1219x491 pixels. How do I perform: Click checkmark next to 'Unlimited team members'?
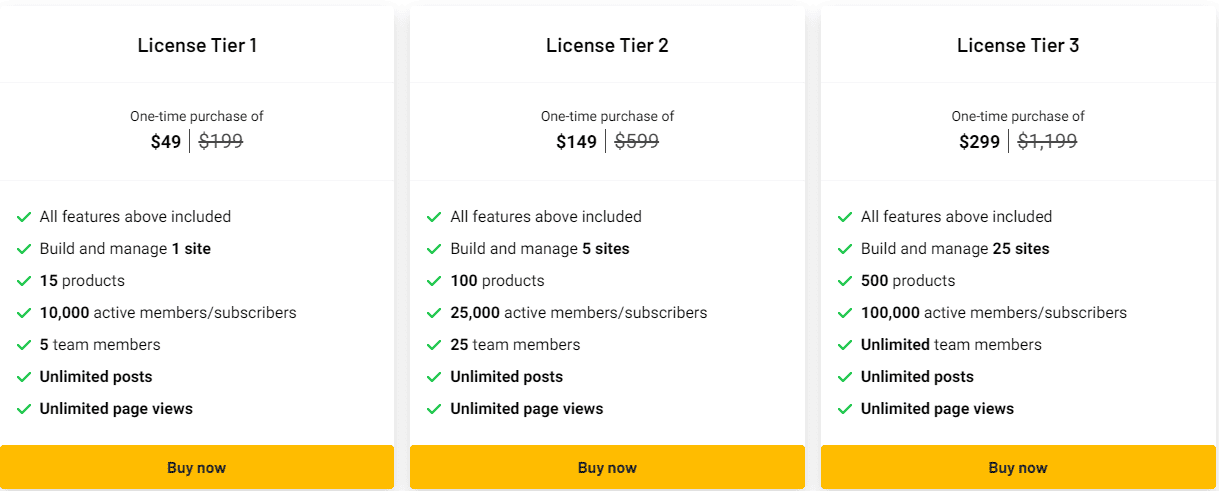[845, 345]
